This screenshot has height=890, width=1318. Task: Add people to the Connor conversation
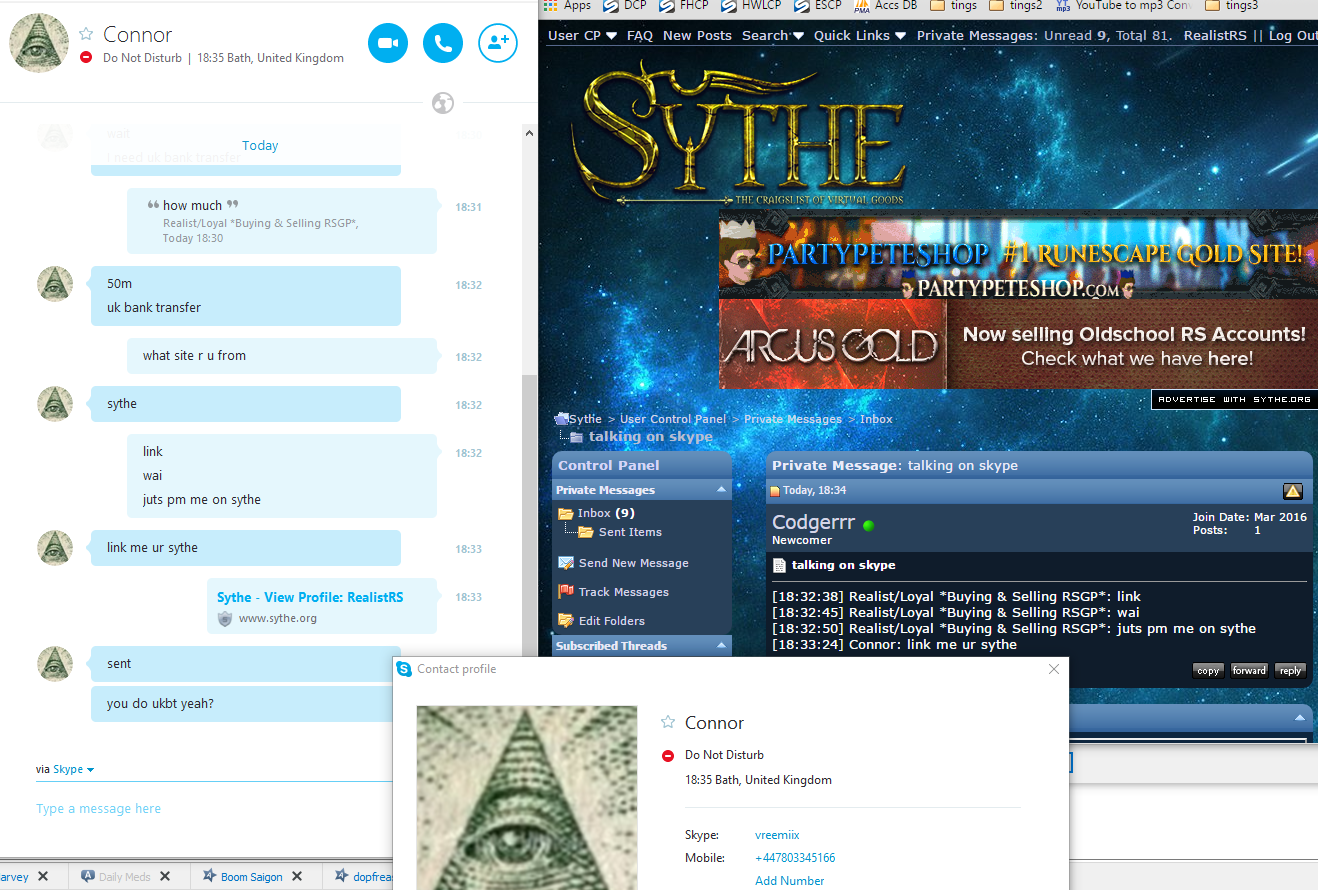[x=498, y=43]
